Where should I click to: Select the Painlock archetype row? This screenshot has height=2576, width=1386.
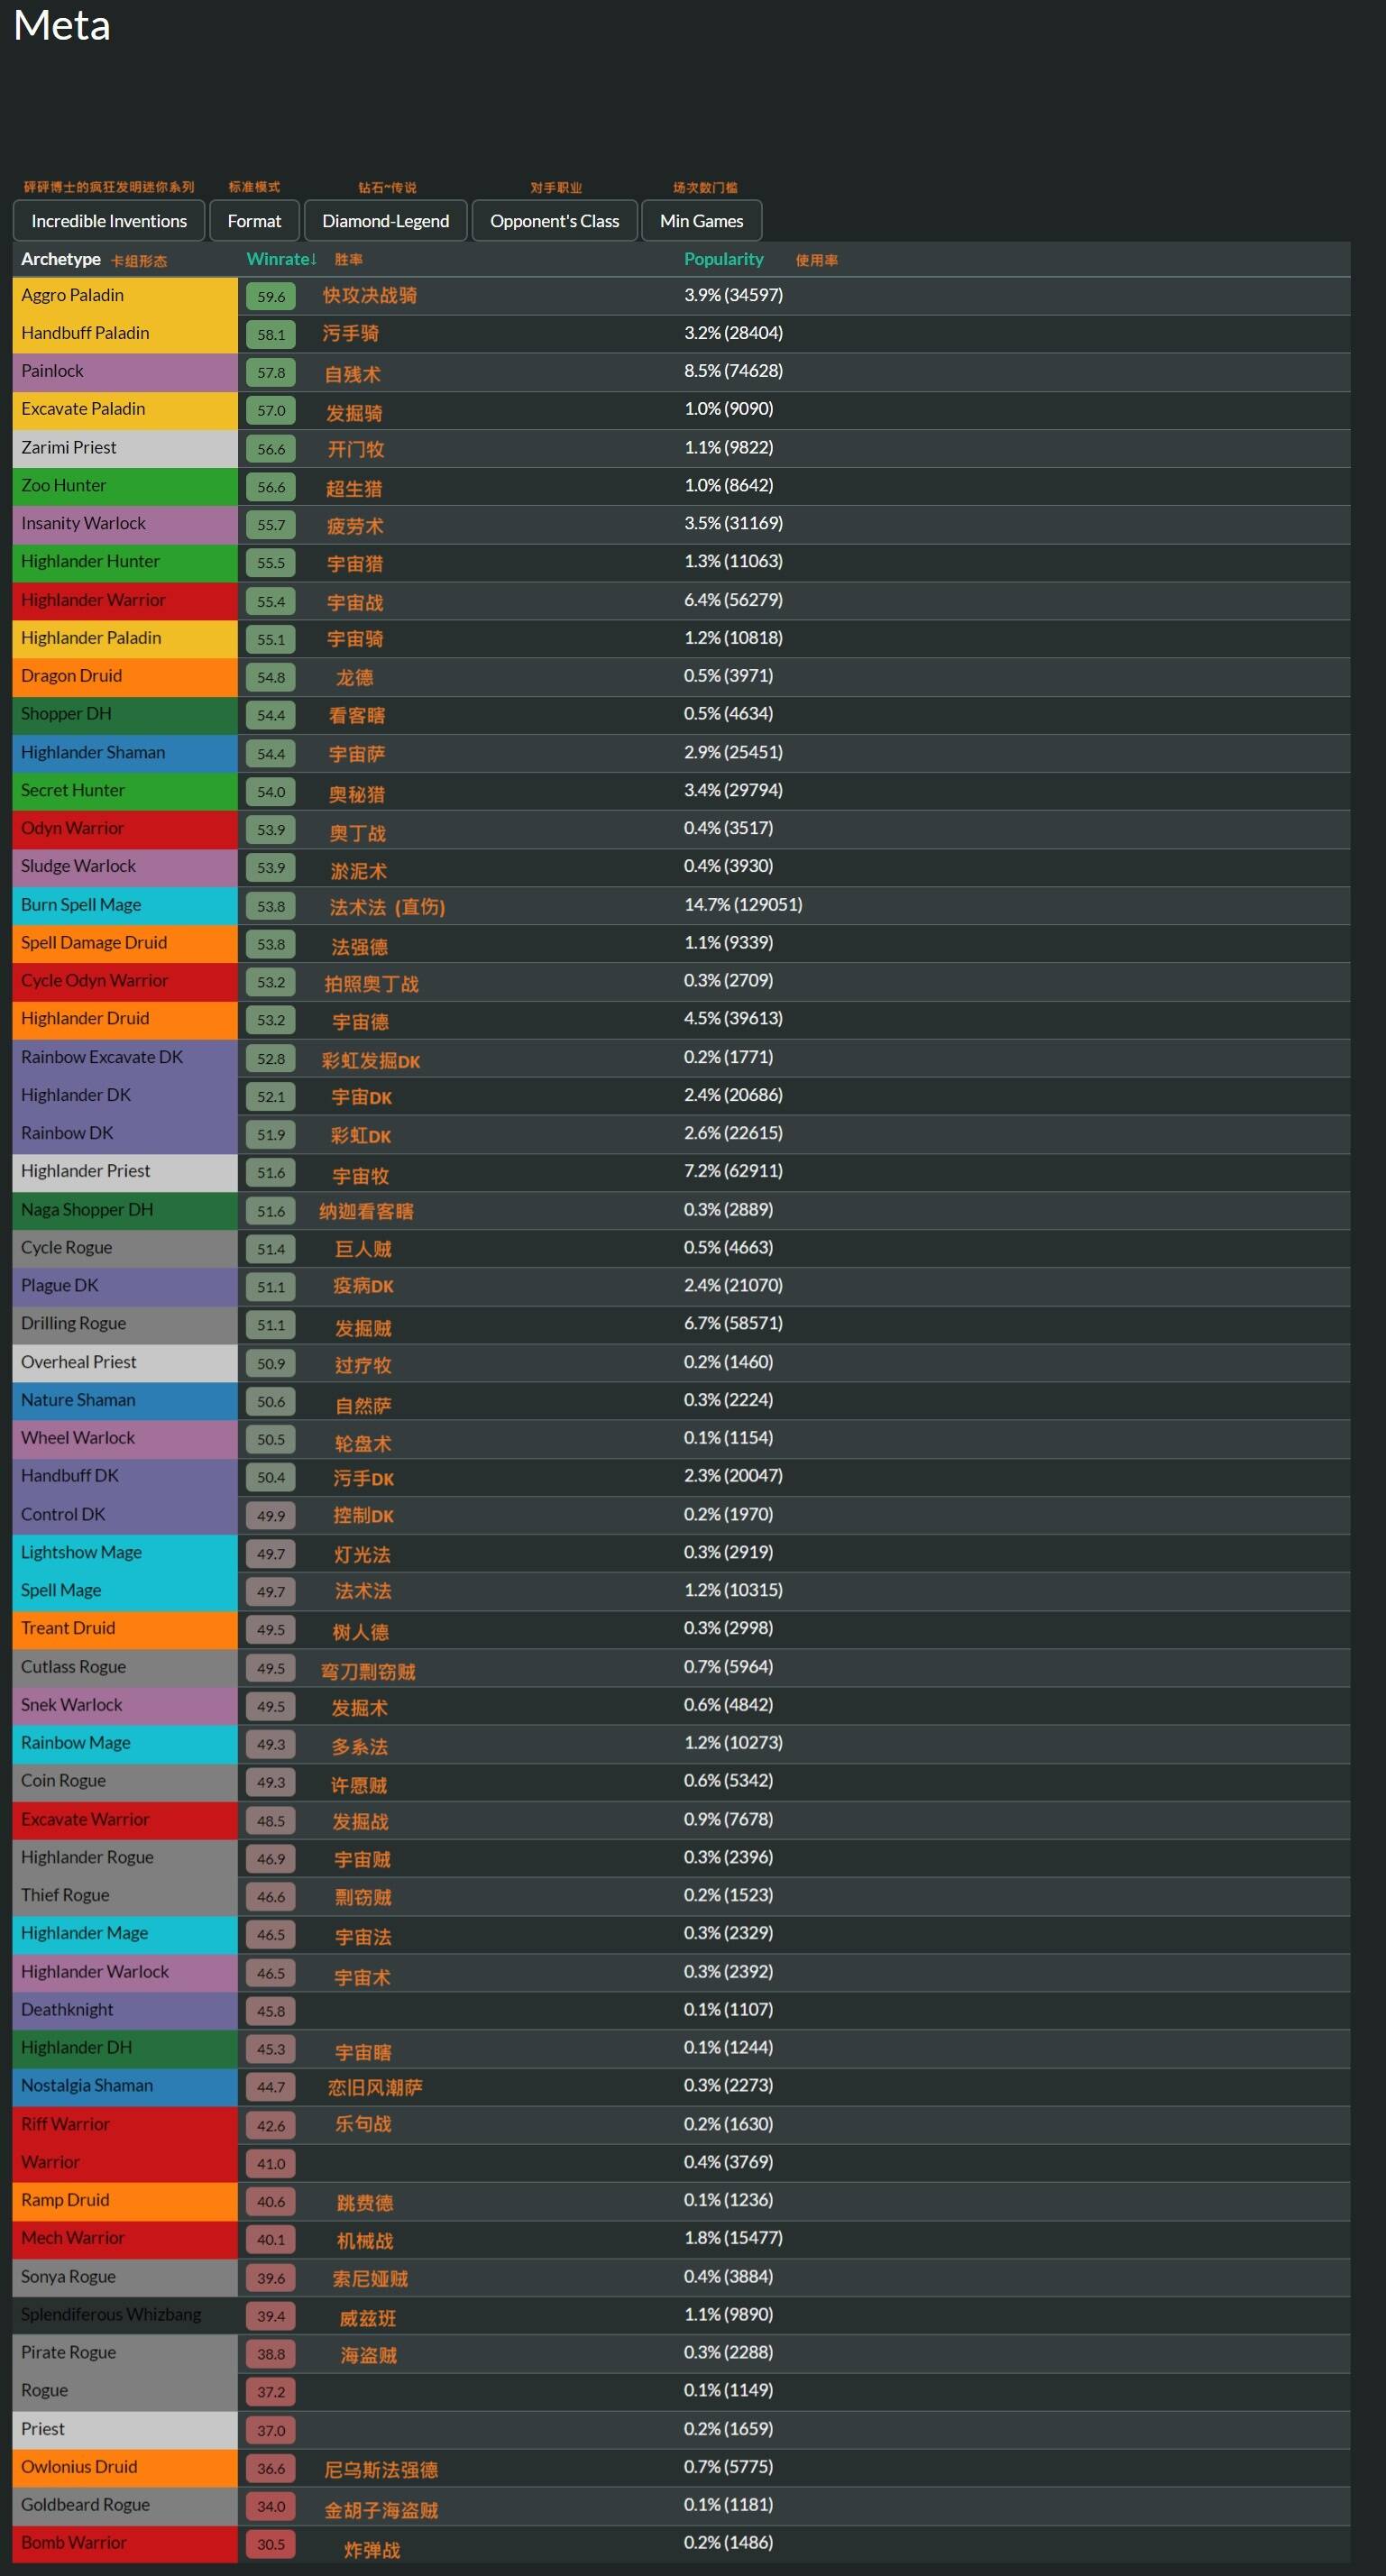tap(125, 372)
